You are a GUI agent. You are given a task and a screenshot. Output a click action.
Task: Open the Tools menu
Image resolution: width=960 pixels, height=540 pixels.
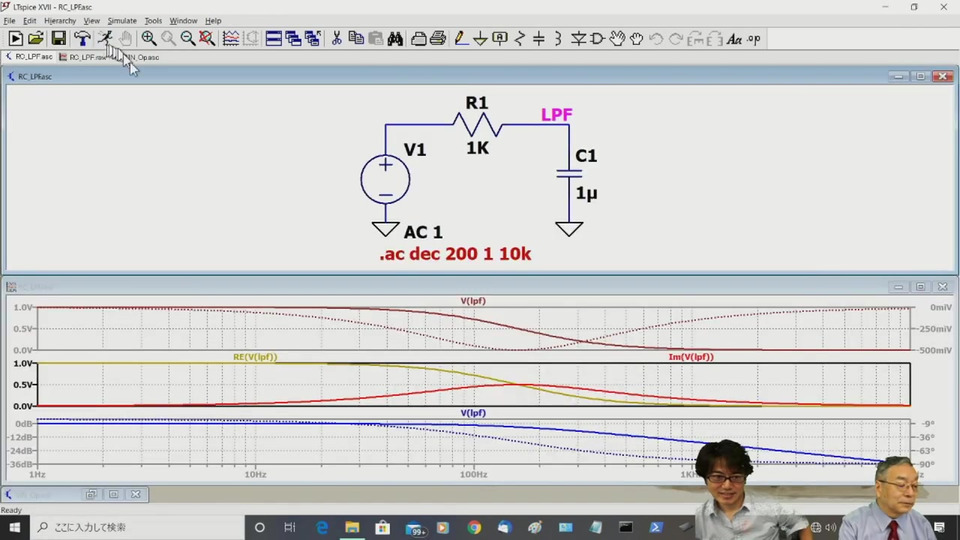[x=153, y=20]
